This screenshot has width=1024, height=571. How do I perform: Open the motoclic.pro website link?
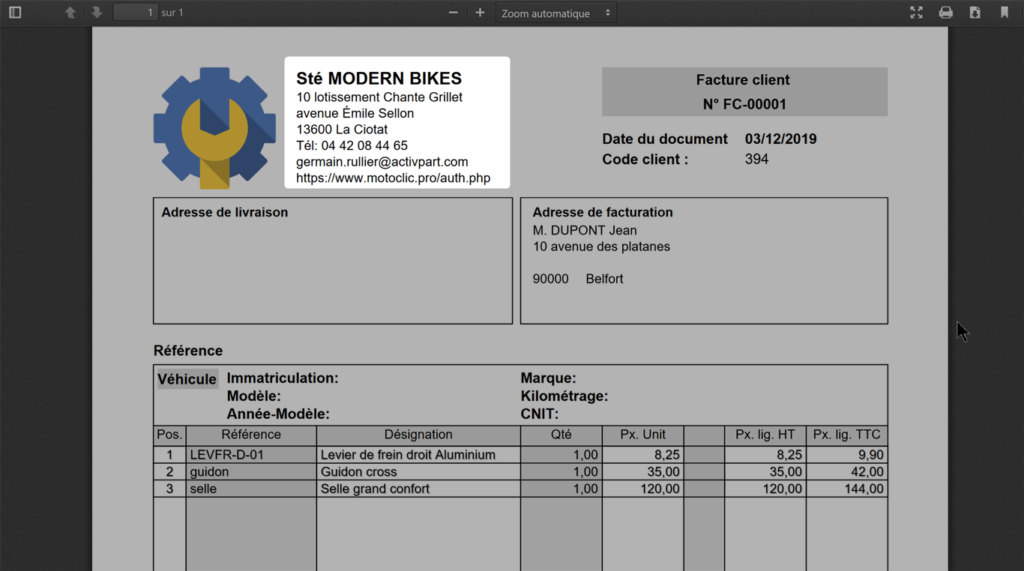click(x=393, y=178)
